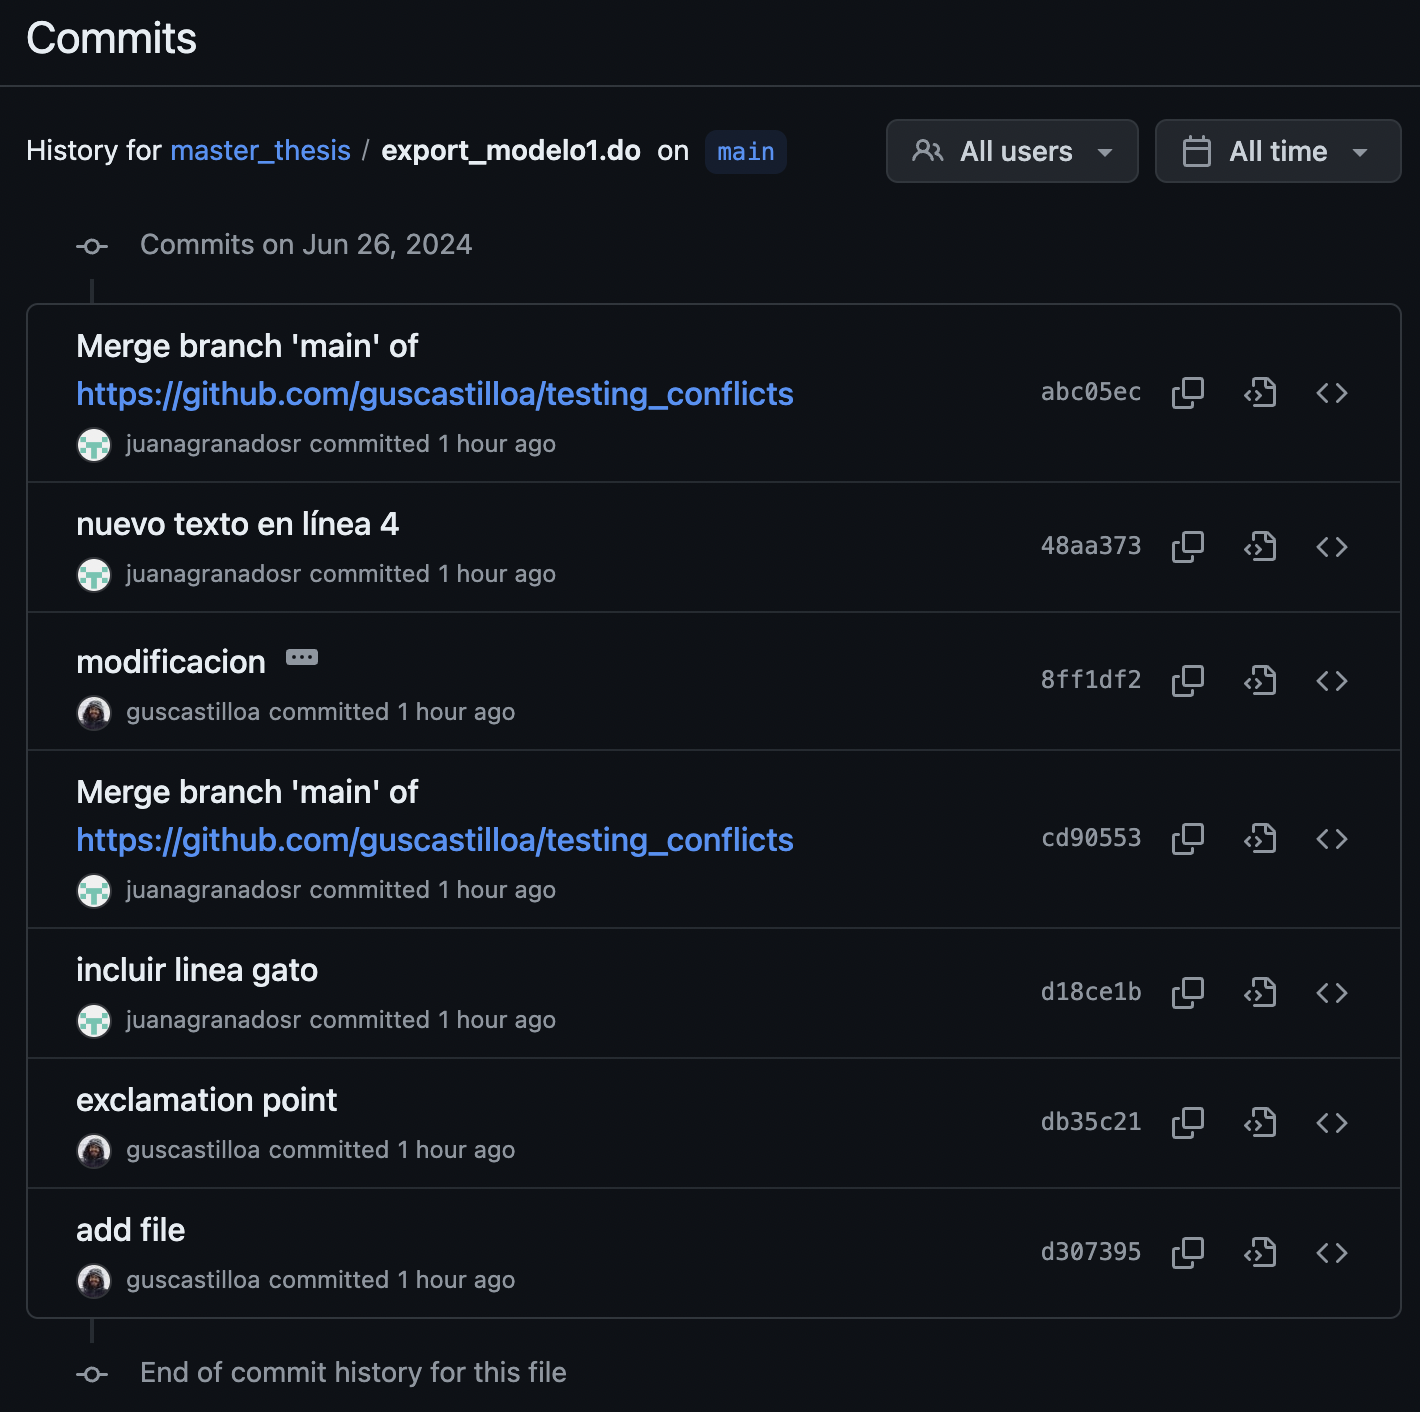Copy full SHA for commit d307395
Image resolution: width=1420 pixels, height=1412 pixels.
[x=1187, y=1253]
